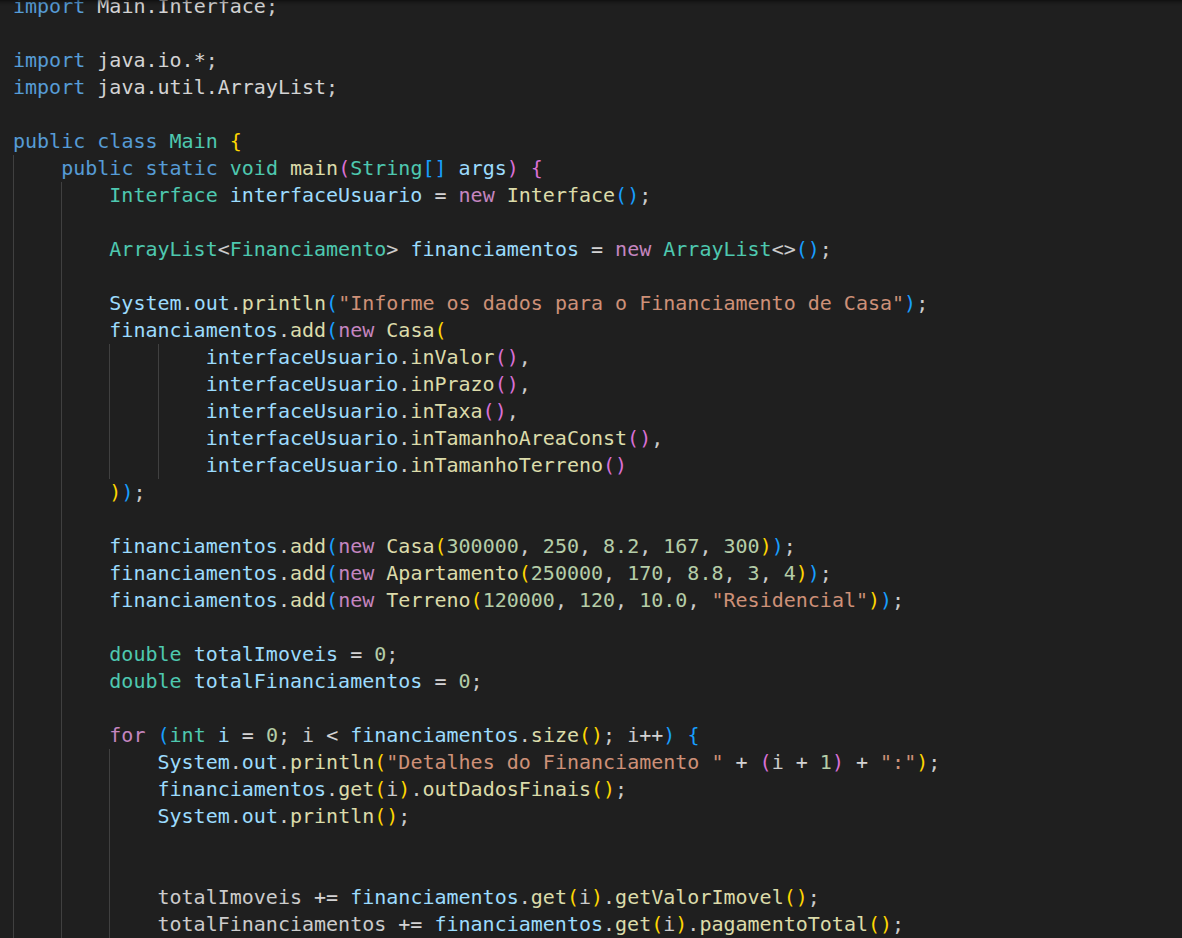Place cursor on inTamanhoTerreno() call
1182x938 pixels.
(x=508, y=465)
